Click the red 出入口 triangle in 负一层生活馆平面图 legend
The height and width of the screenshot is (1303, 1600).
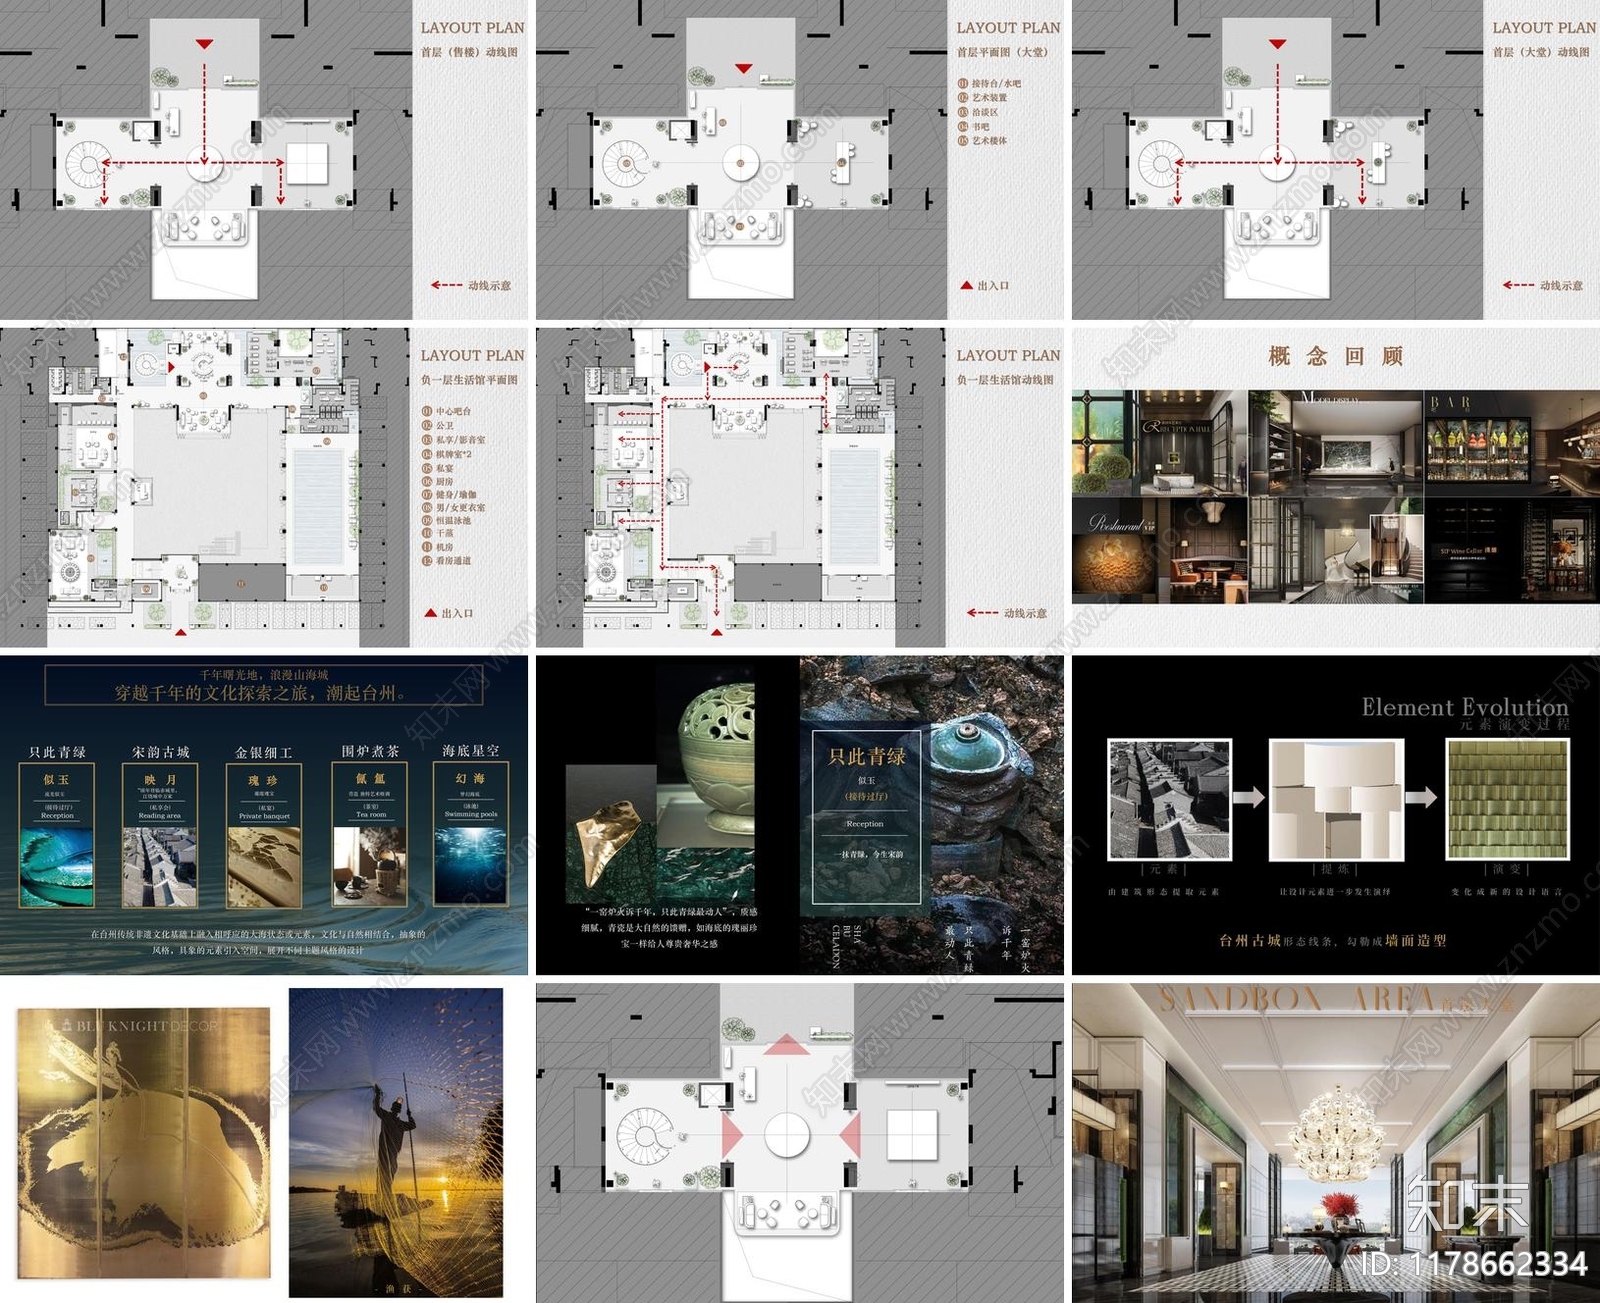point(430,612)
